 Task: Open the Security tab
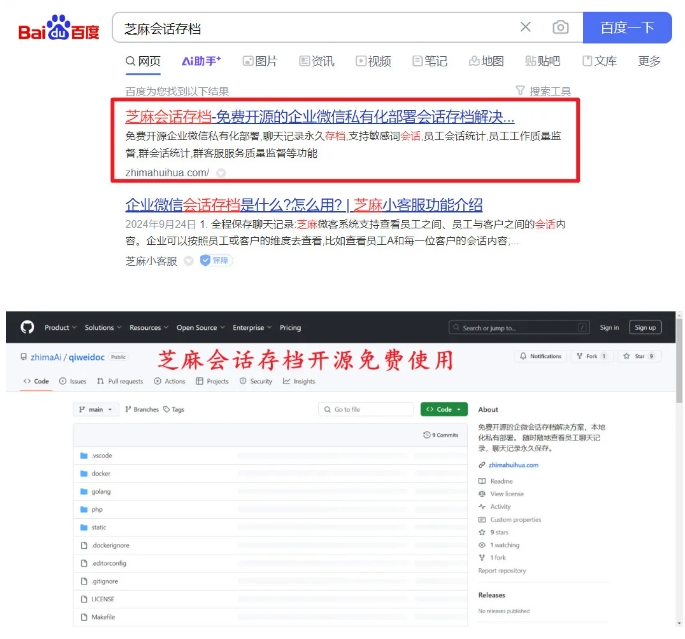(256, 381)
